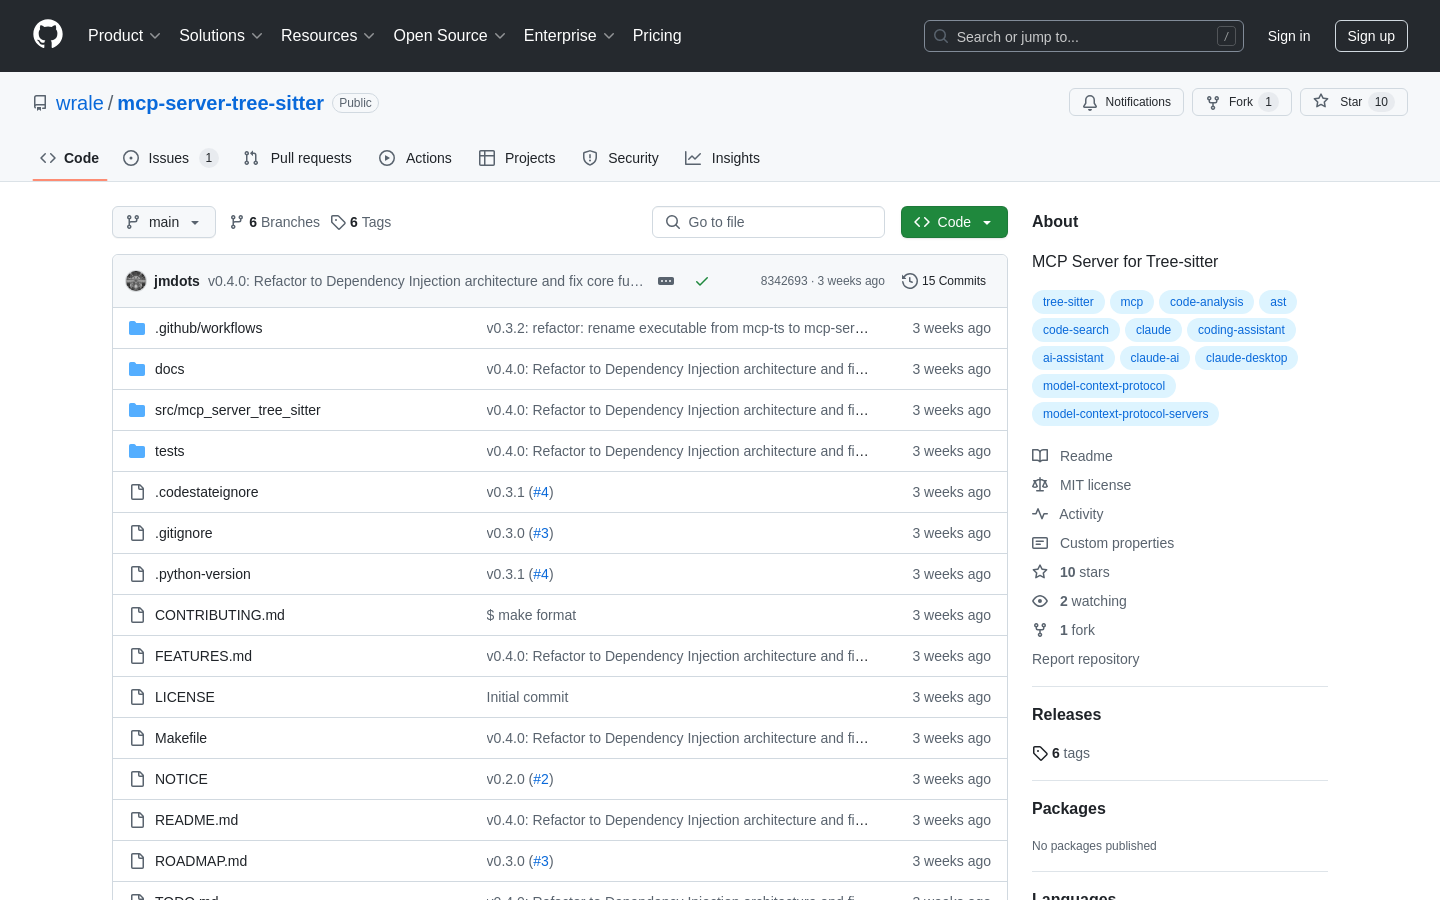Open commit hash 8342693
1440x900 pixels.
[784, 281]
